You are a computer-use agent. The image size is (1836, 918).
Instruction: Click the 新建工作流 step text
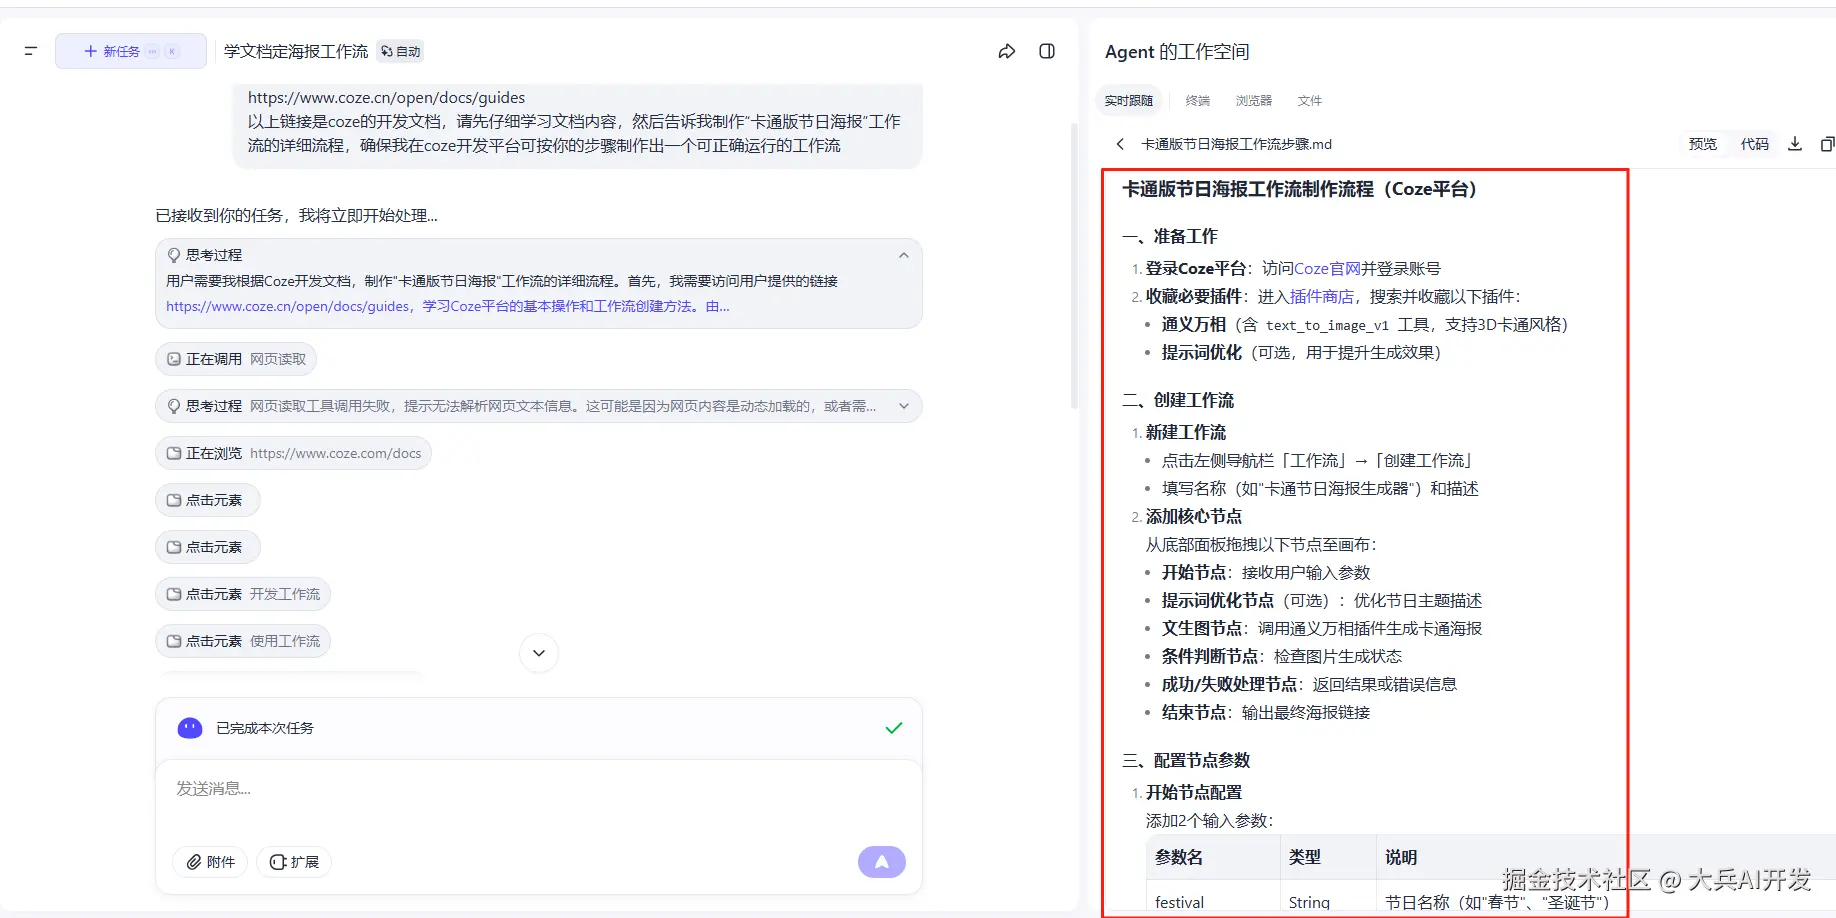pyautogui.click(x=1186, y=432)
